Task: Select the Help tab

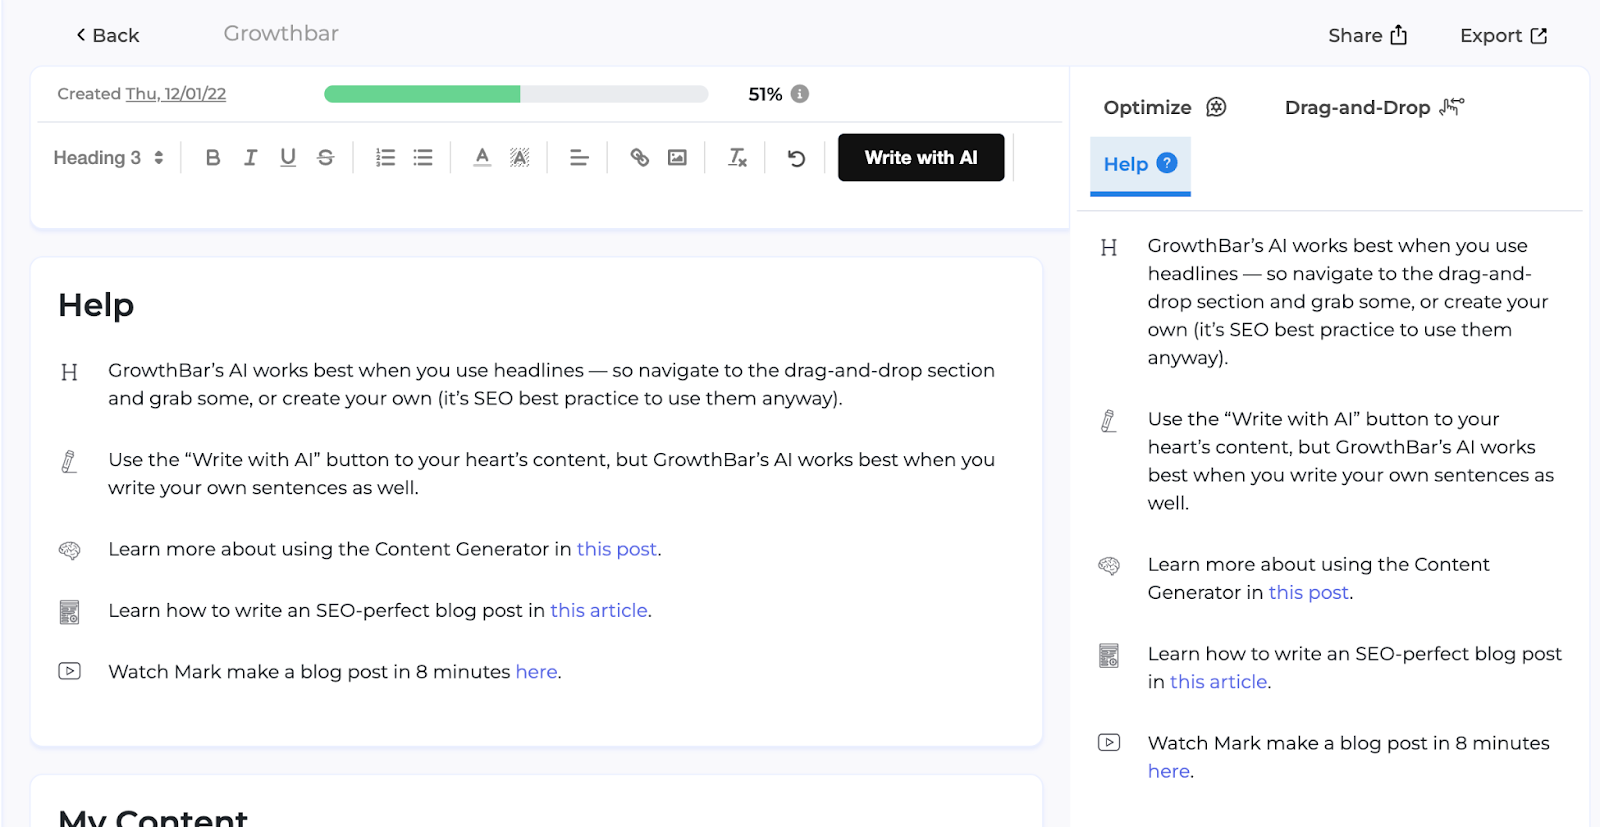Action: pos(1140,164)
